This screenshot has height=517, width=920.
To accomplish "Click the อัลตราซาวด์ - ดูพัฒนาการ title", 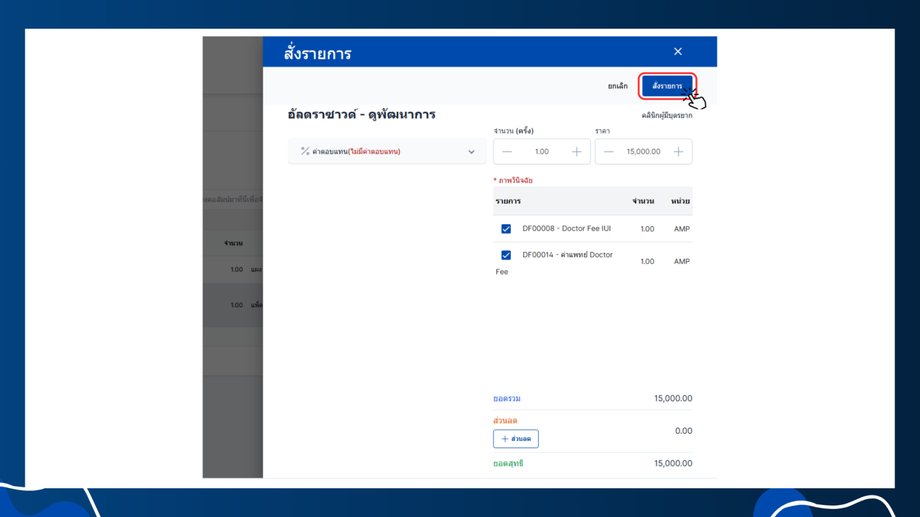I will (x=361, y=114).
